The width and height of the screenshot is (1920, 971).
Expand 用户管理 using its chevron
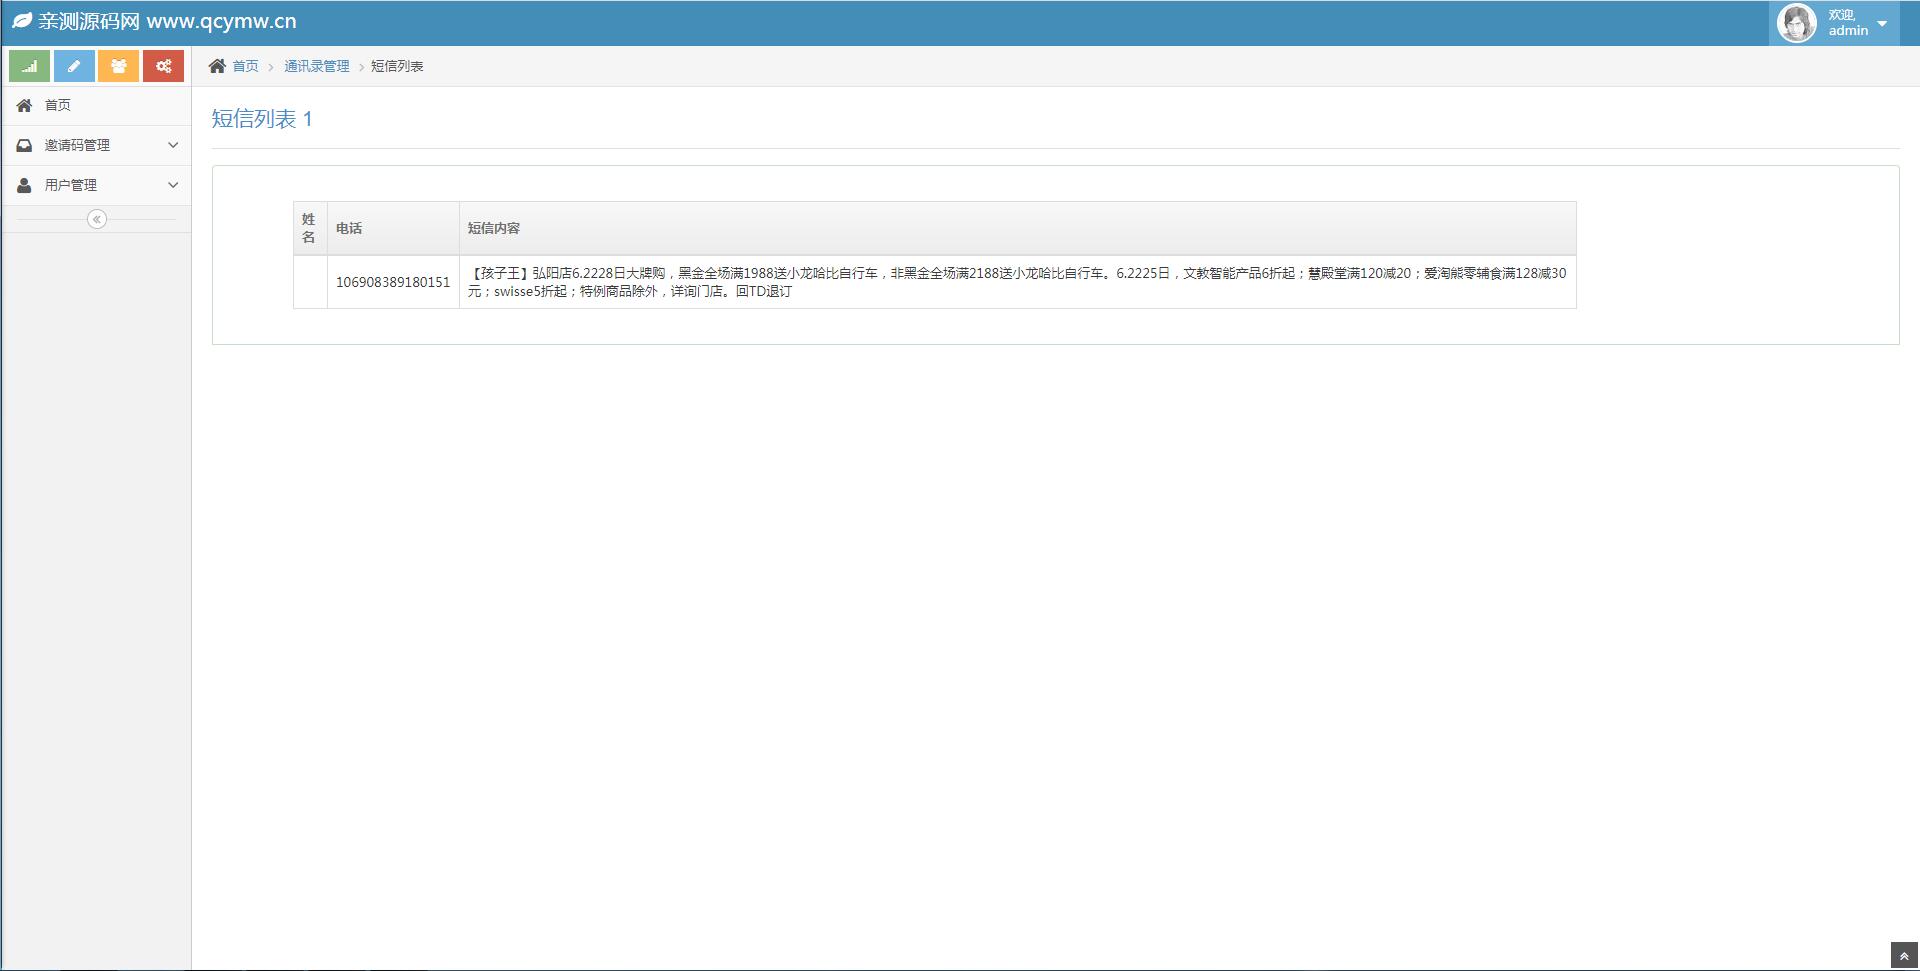pos(173,185)
